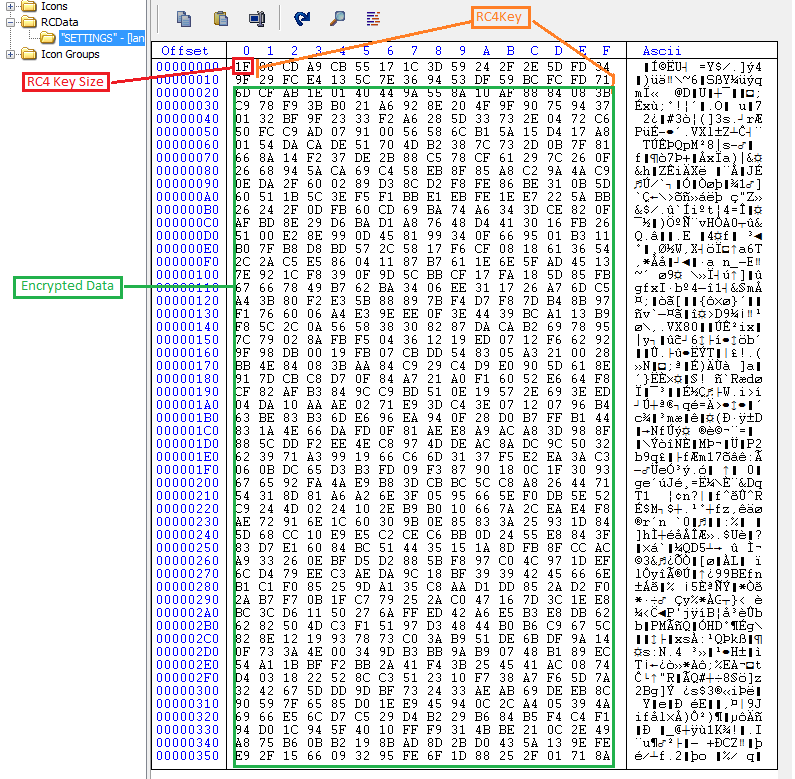The width and height of the screenshot is (795, 779).
Task: Click Ascii text "gfxI" in row 00000110
Action: [x=651, y=288]
